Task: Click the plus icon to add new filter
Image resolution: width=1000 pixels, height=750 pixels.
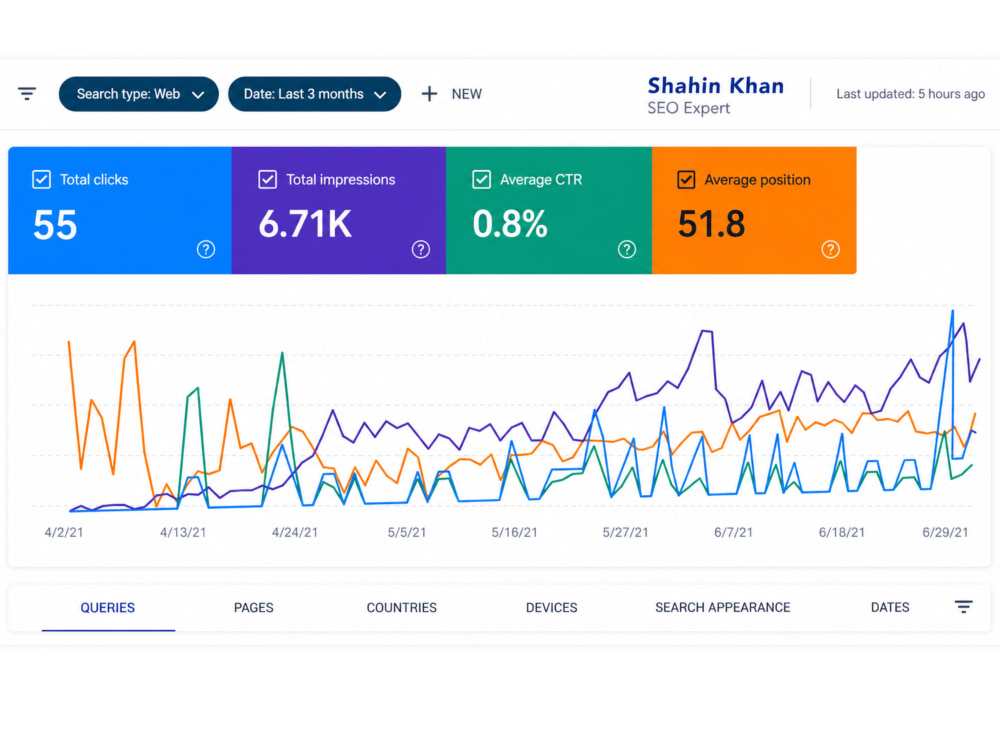Action: point(429,94)
